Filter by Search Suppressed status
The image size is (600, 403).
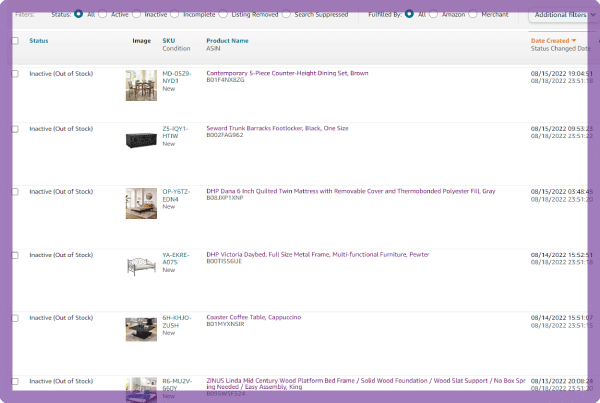point(287,15)
